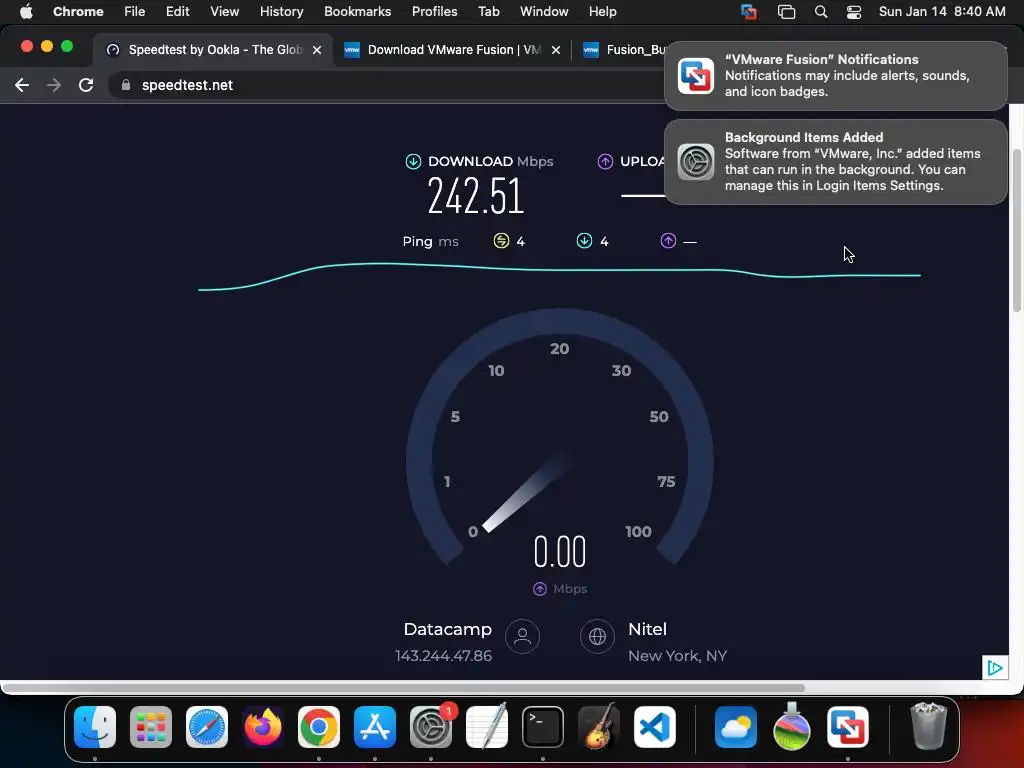Open the Tab menu

click(x=488, y=12)
